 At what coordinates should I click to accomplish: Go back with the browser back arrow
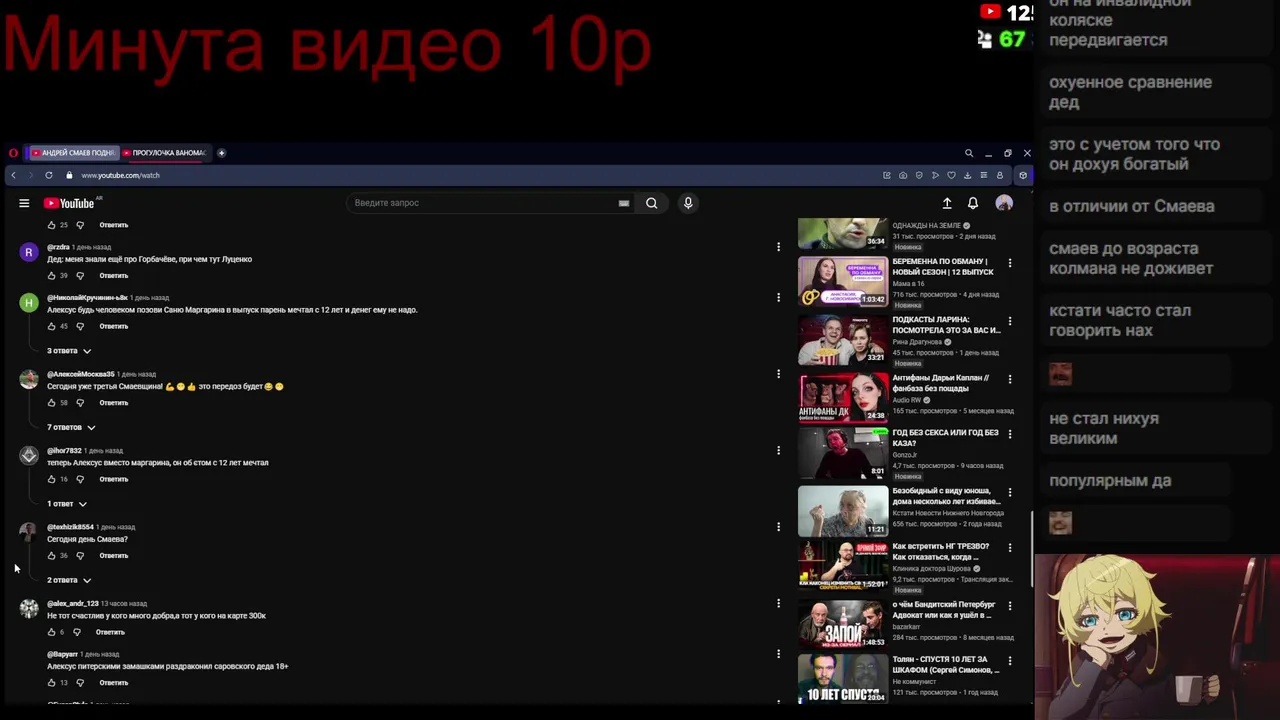click(x=13, y=175)
